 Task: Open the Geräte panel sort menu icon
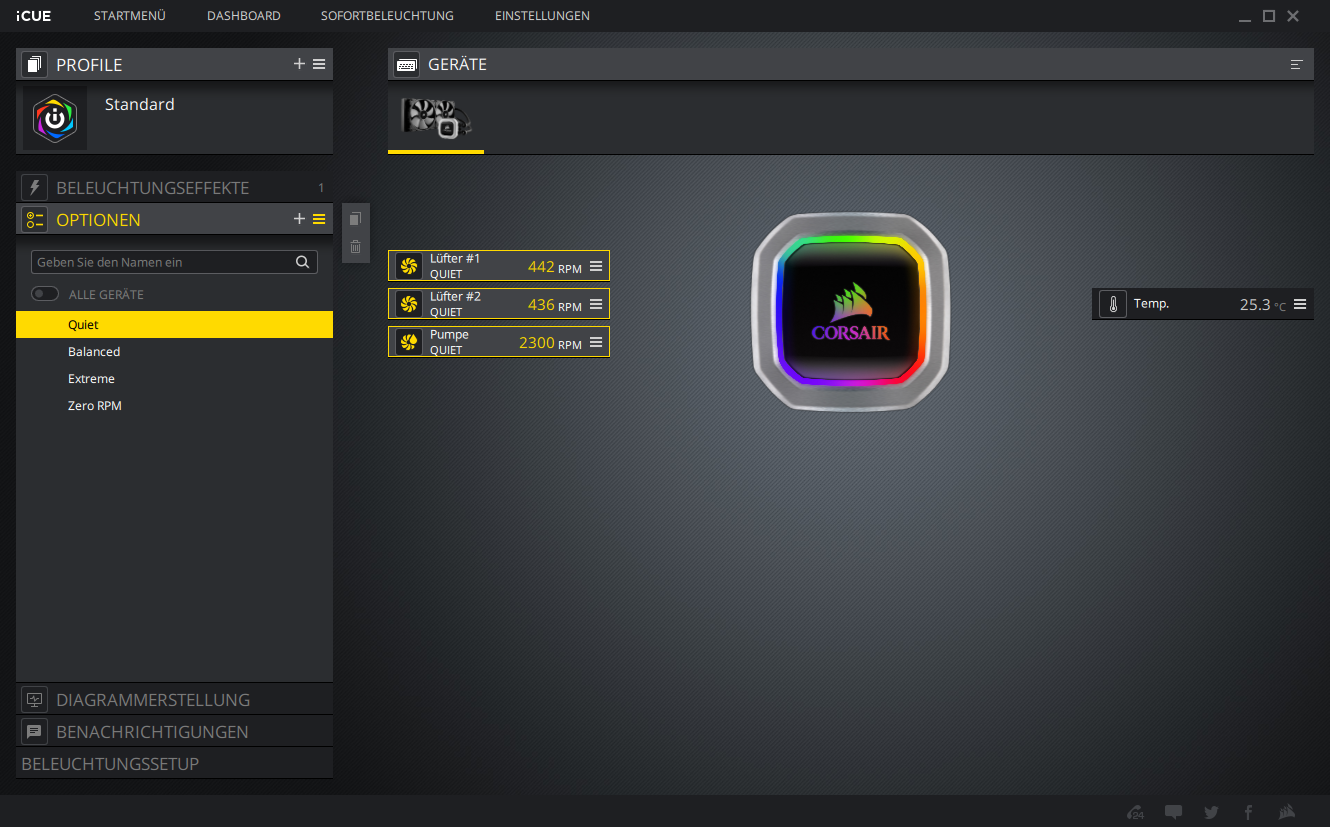[x=1297, y=64]
